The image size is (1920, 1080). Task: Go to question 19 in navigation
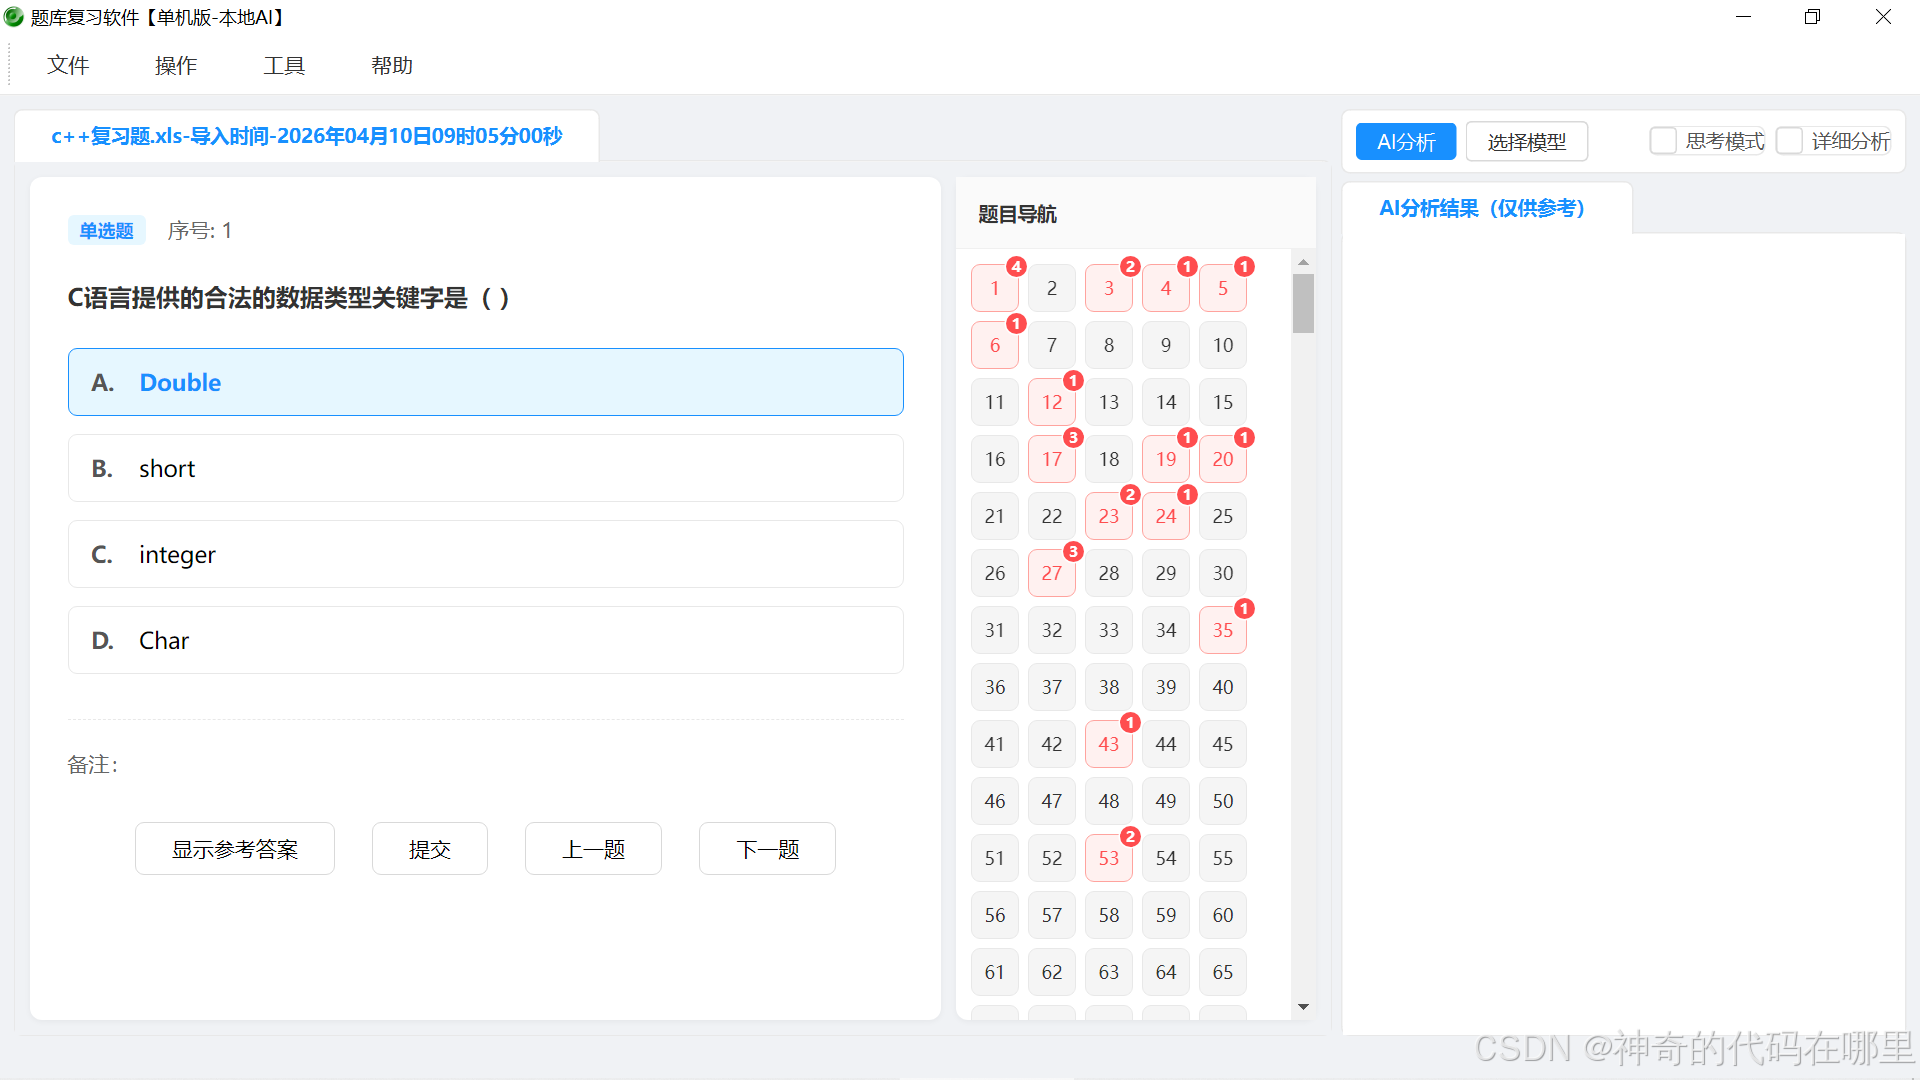(1166, 459)
